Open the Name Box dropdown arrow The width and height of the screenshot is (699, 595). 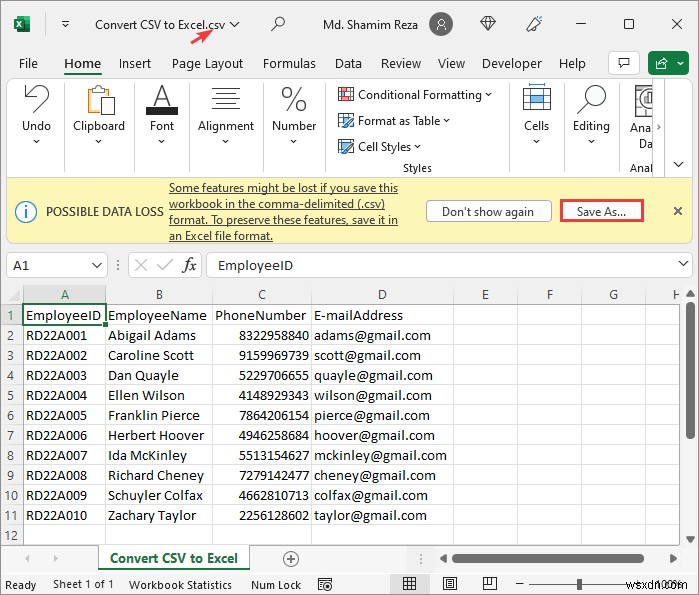click(96, 266)
